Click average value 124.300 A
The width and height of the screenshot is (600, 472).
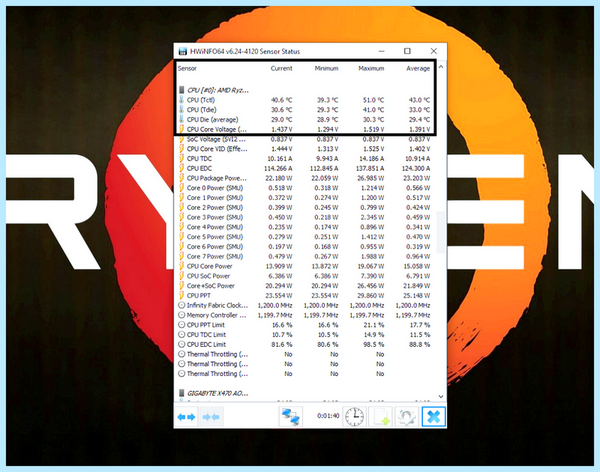pyautogui.click(x=416, y=168)
